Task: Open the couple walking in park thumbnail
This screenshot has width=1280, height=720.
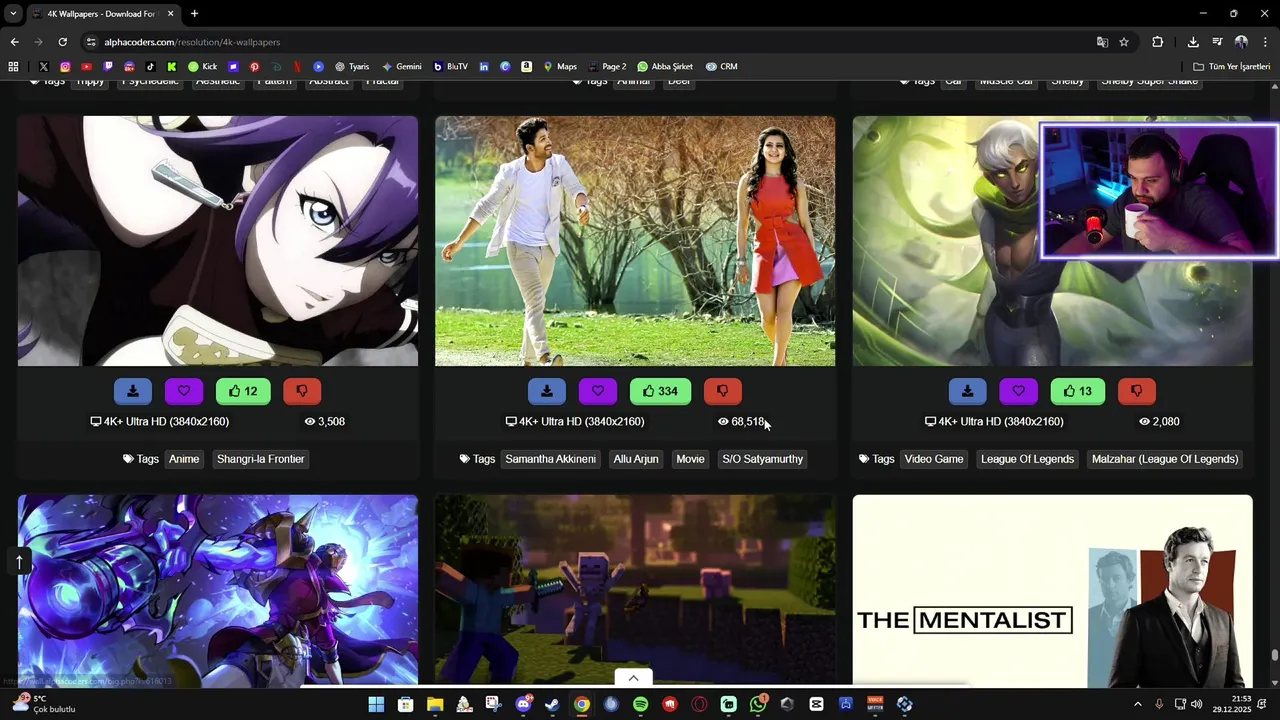Action: point(635,241)
